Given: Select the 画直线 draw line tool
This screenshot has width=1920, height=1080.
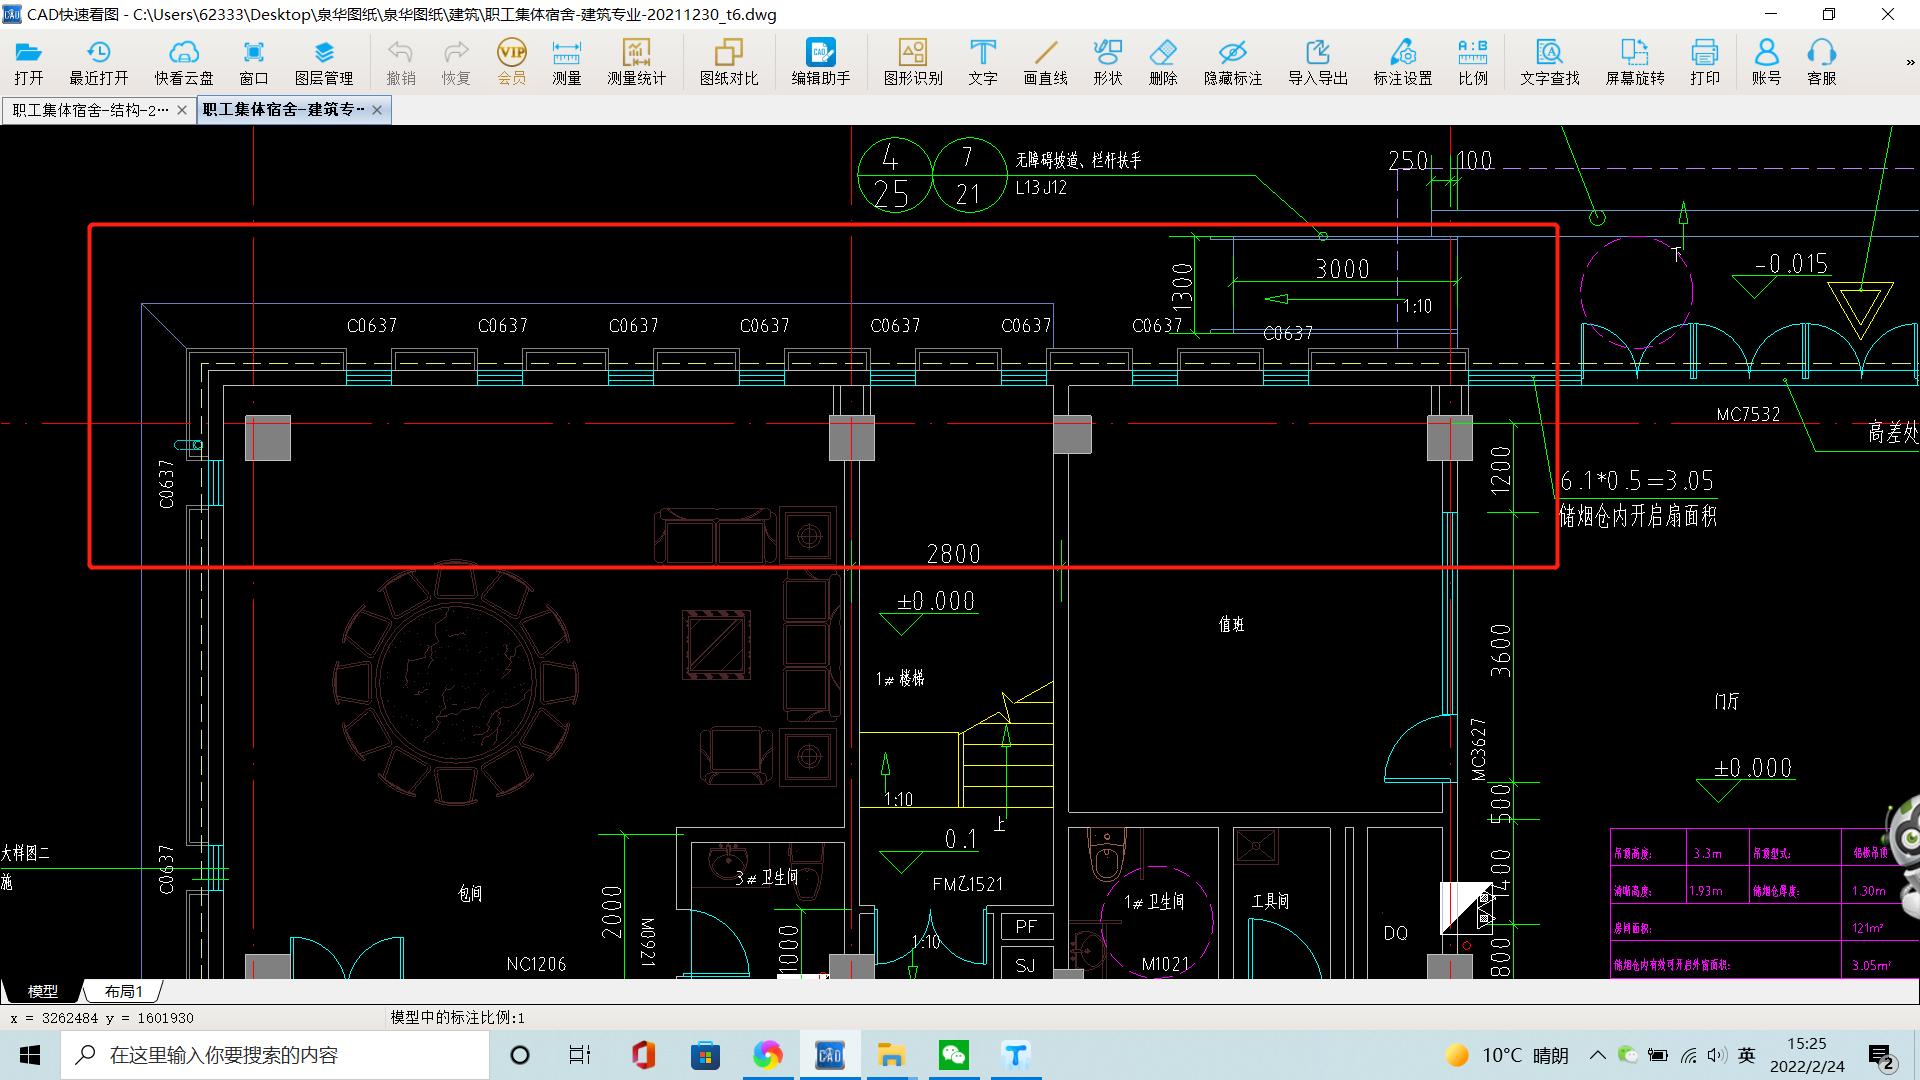Looking at the screenshot, I should (1046, 62).
